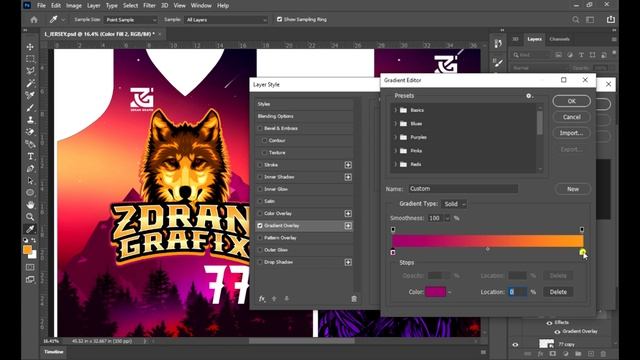Switch to the Channels tab
Image resolution: width=640 pixels, height=360 pixels.
[x=559, y=39]
